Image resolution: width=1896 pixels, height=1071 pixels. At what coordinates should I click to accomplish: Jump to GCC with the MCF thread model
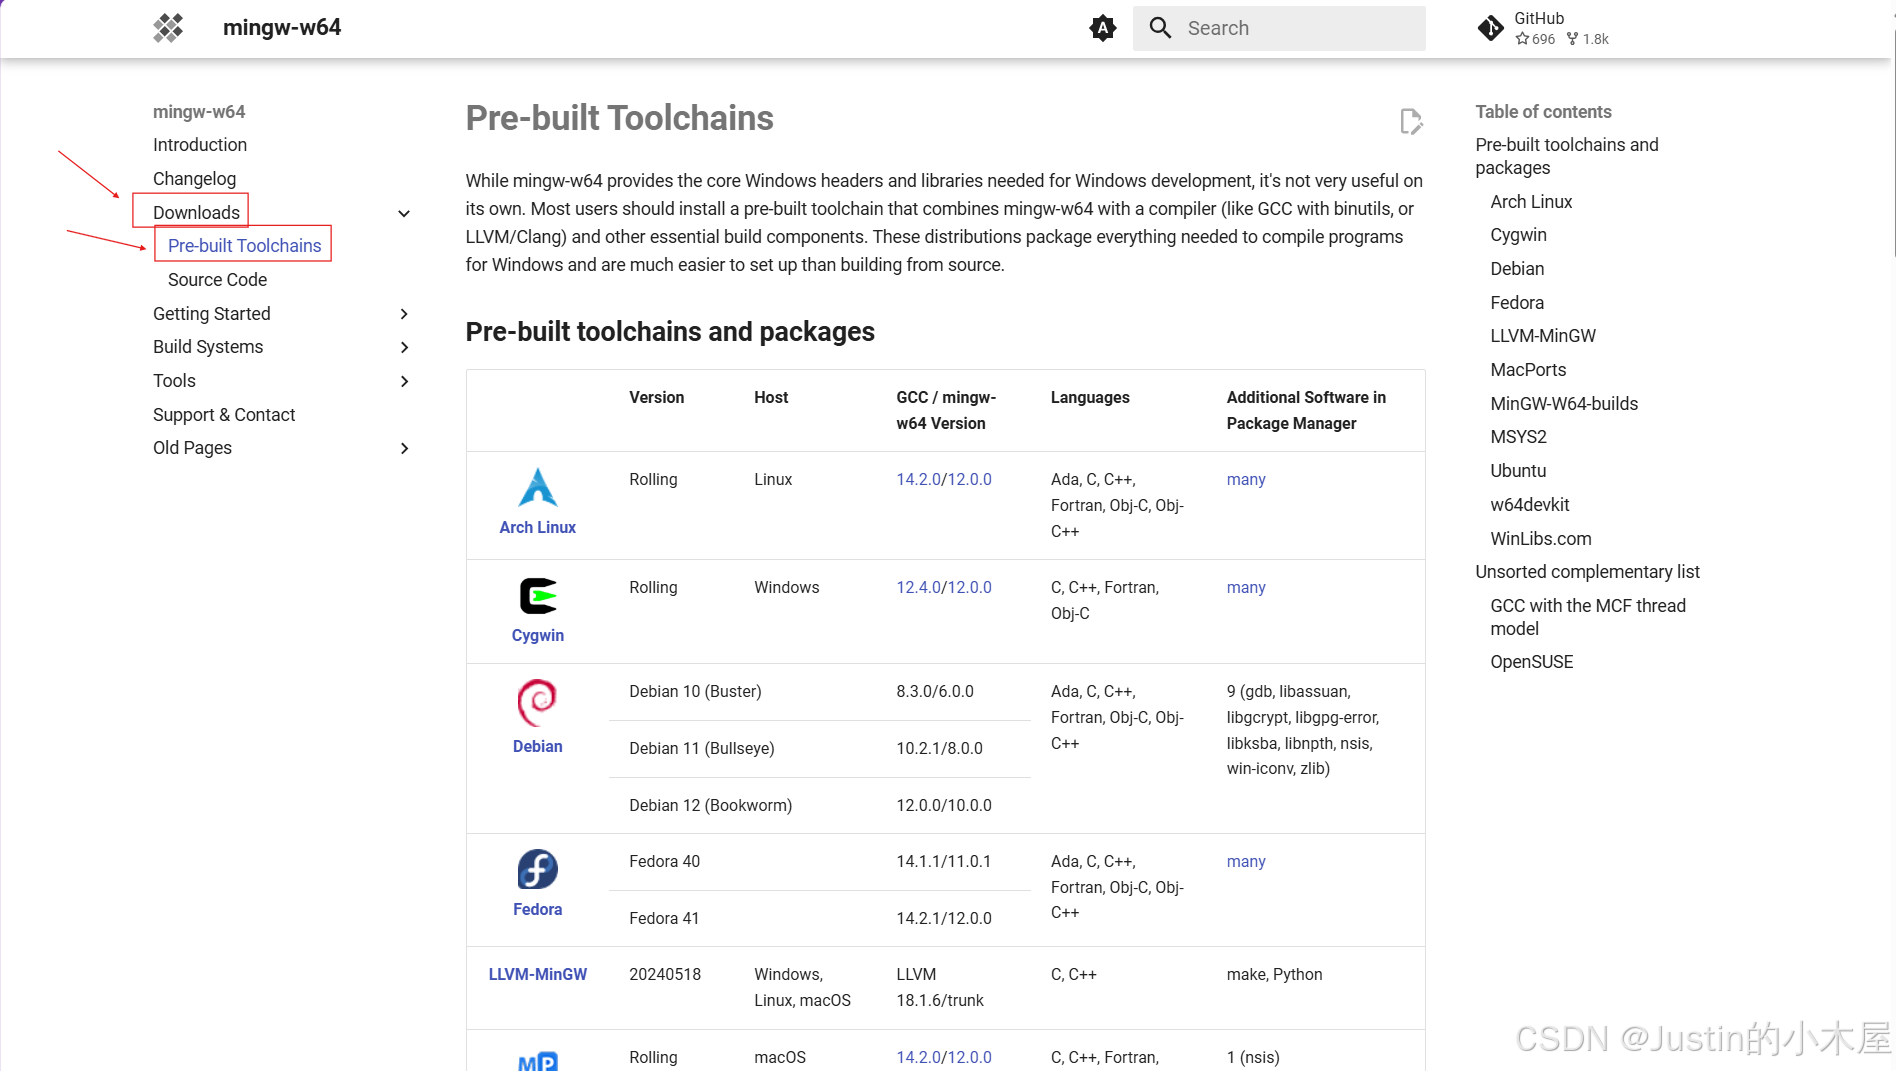click(x=1588, y=617)
